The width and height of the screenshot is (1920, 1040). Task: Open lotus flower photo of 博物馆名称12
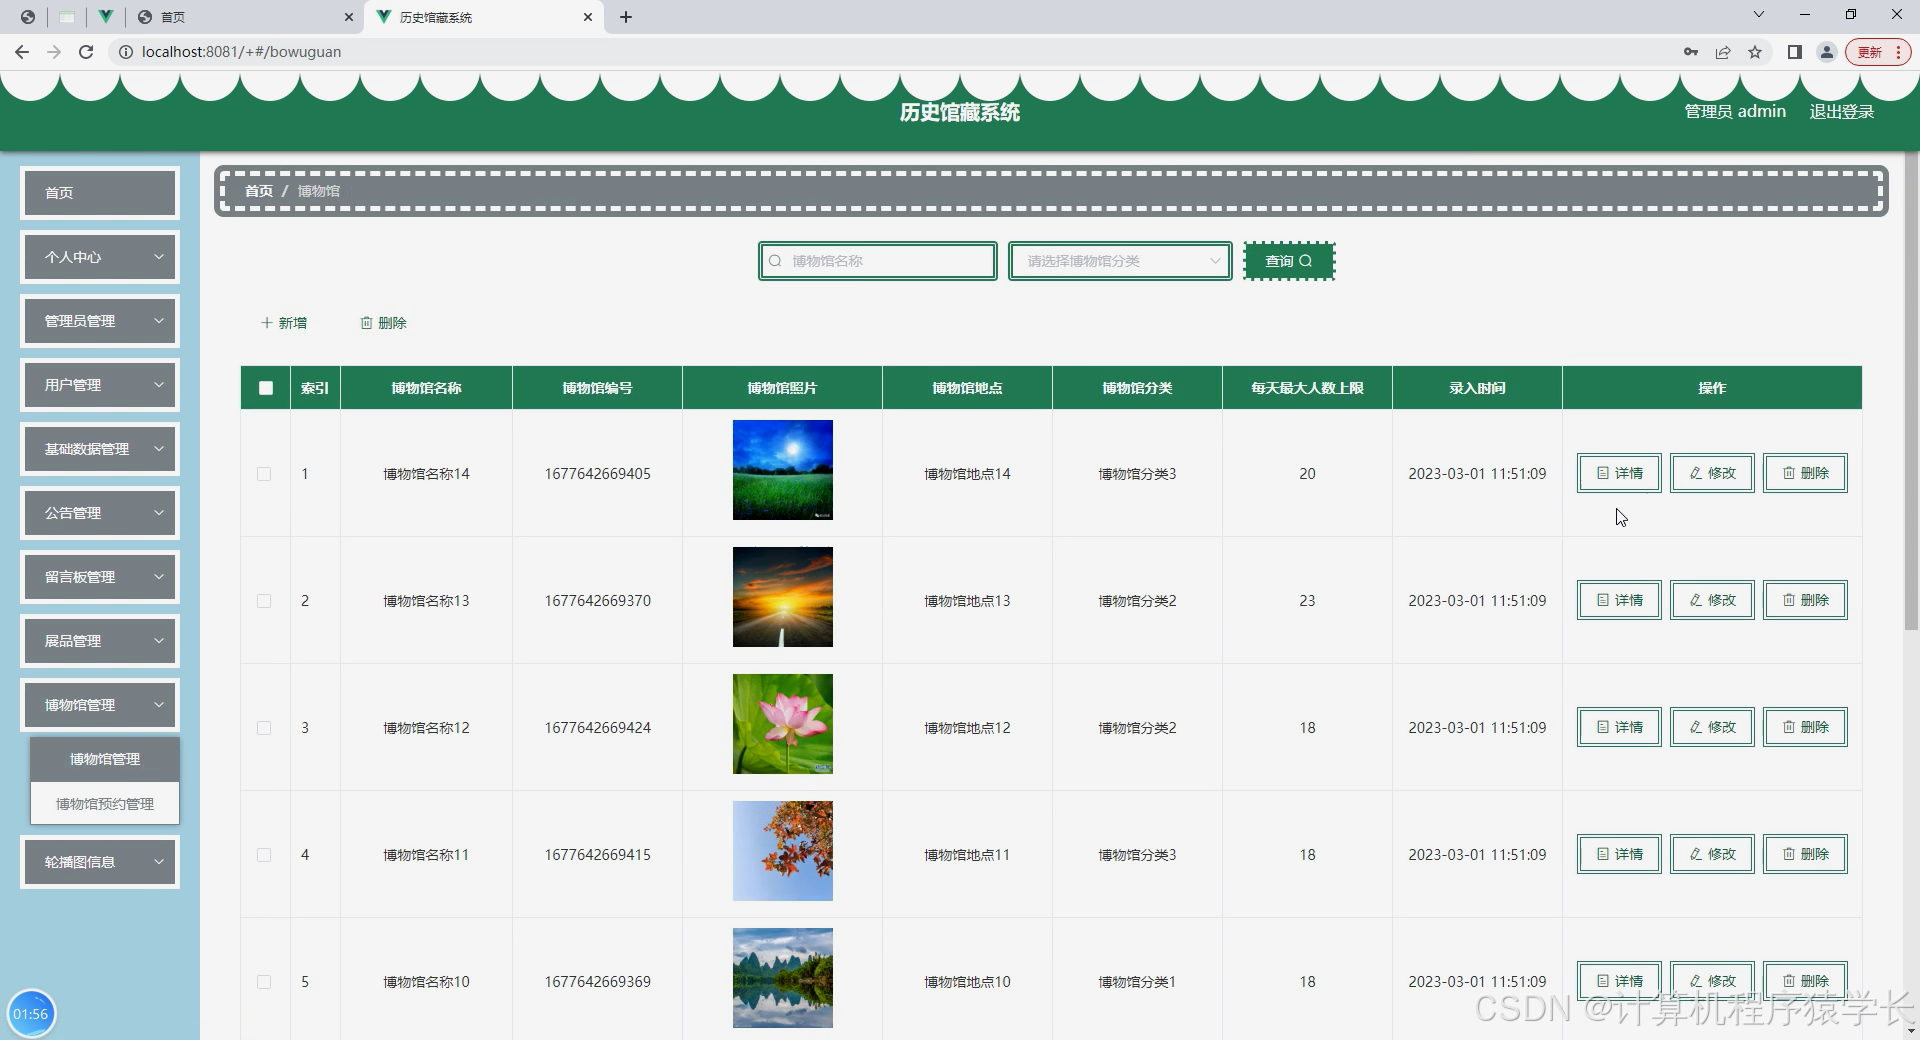tap(783, 724)
